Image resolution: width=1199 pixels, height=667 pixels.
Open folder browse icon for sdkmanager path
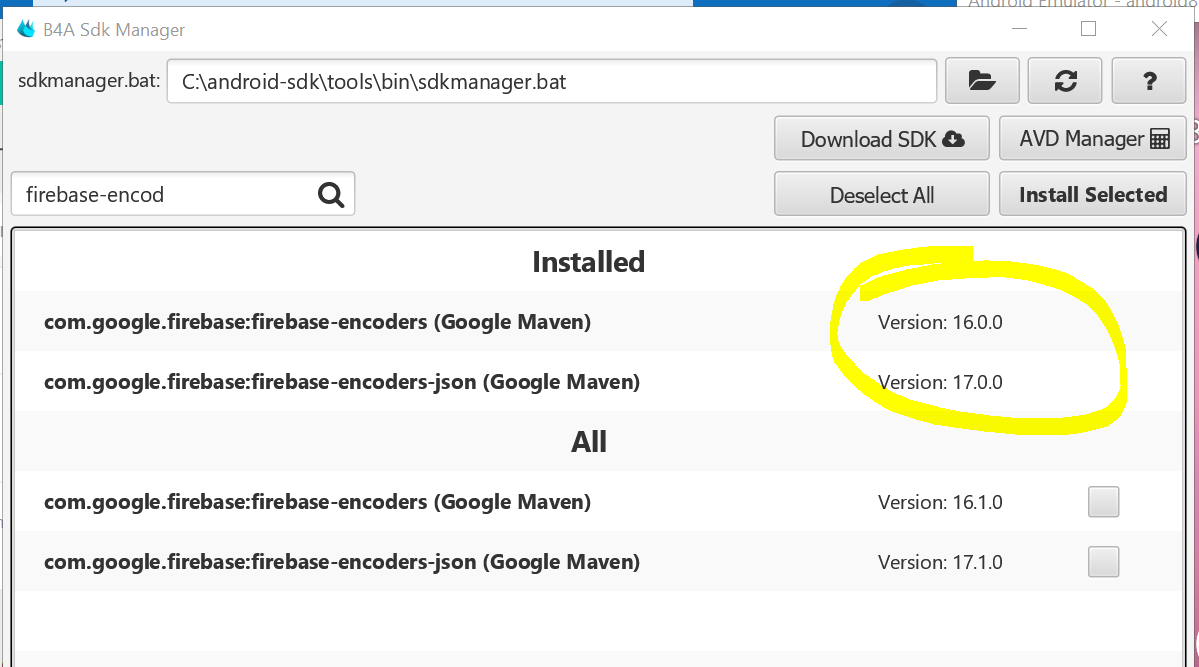point(982,81)
